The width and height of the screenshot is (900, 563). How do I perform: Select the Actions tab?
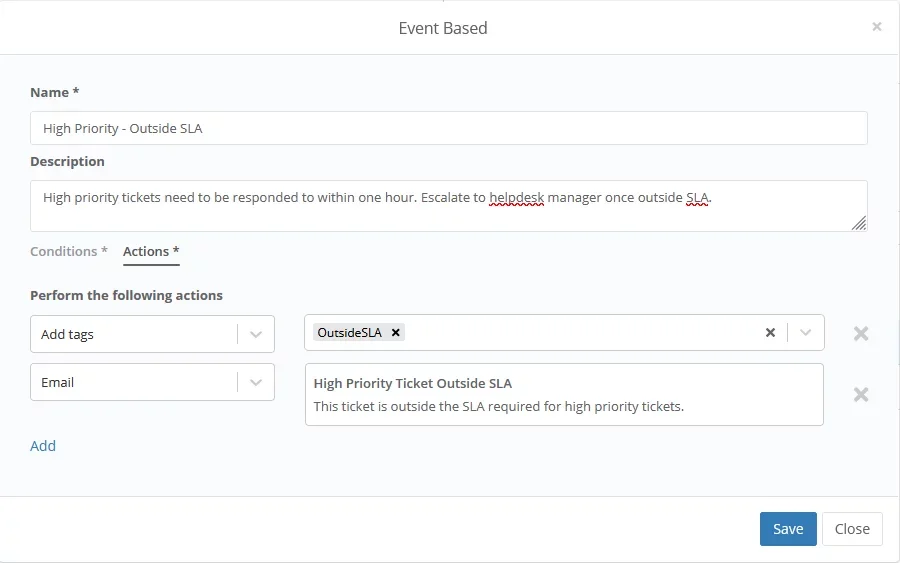coord(151,251)
